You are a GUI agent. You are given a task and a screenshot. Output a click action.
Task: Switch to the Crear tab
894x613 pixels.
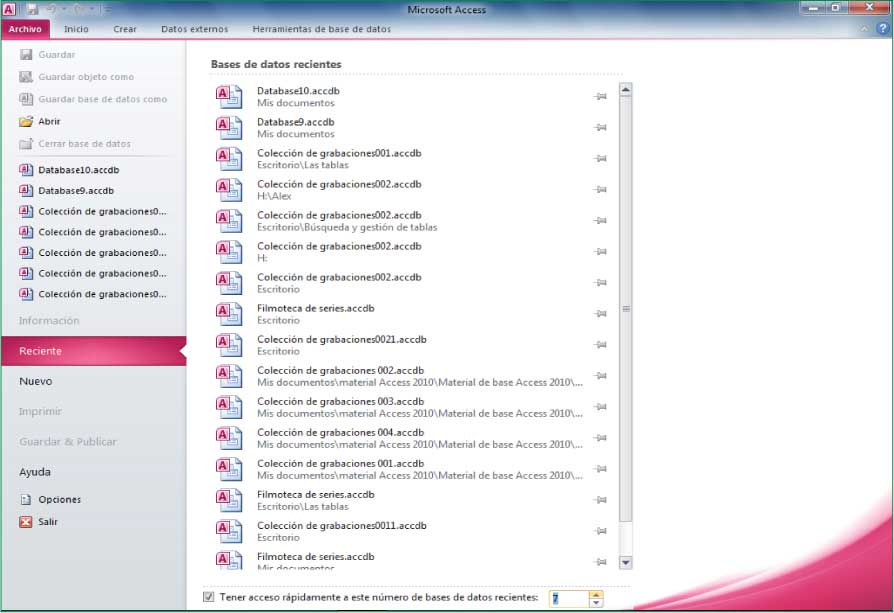(x=124, y=29)
